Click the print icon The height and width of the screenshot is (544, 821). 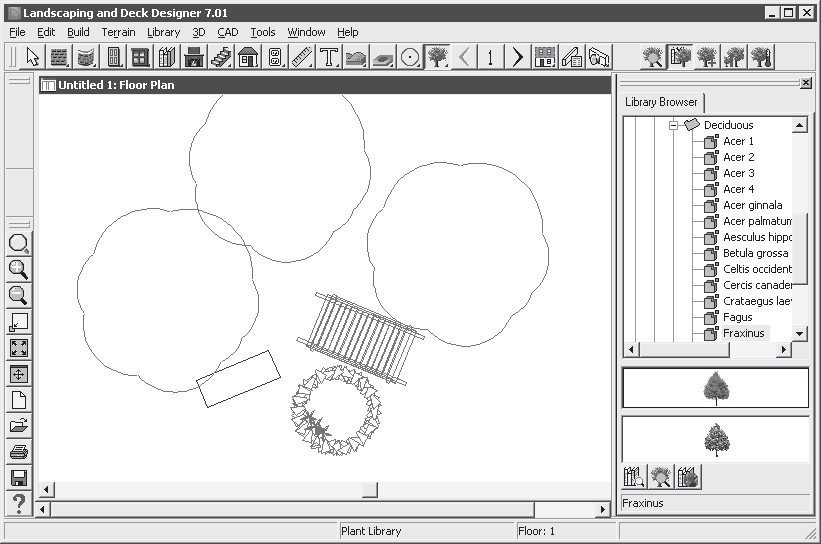coord(18,452)
